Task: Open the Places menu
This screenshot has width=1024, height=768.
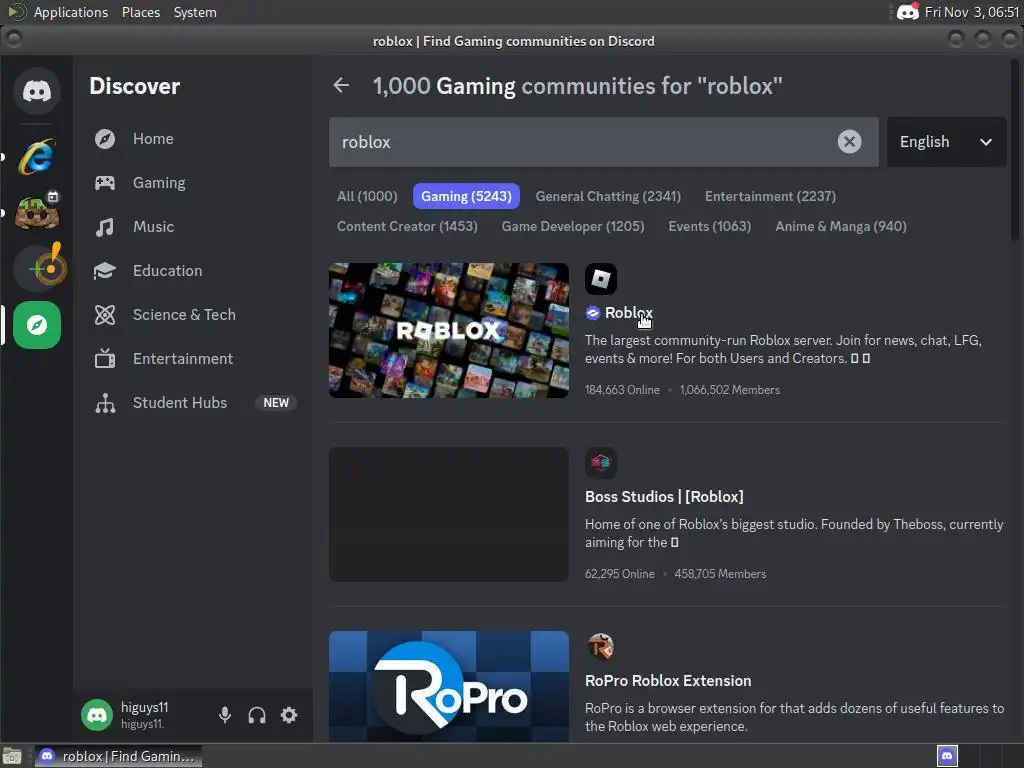Action: (140, 12)
